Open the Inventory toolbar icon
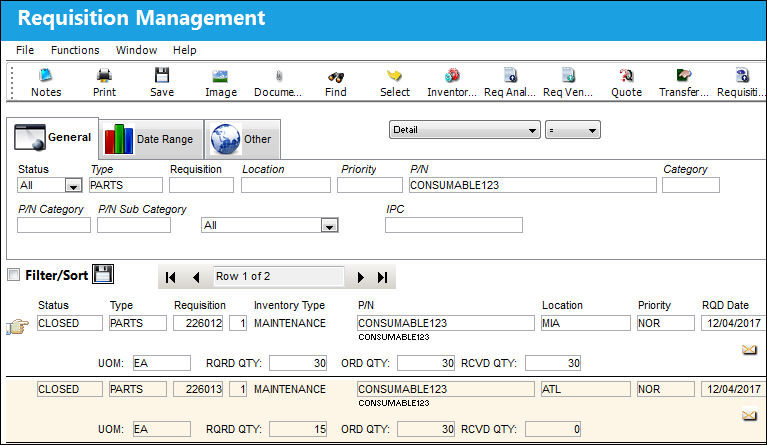The height and width of the screenshot is (445, 767). click(452, 76)
